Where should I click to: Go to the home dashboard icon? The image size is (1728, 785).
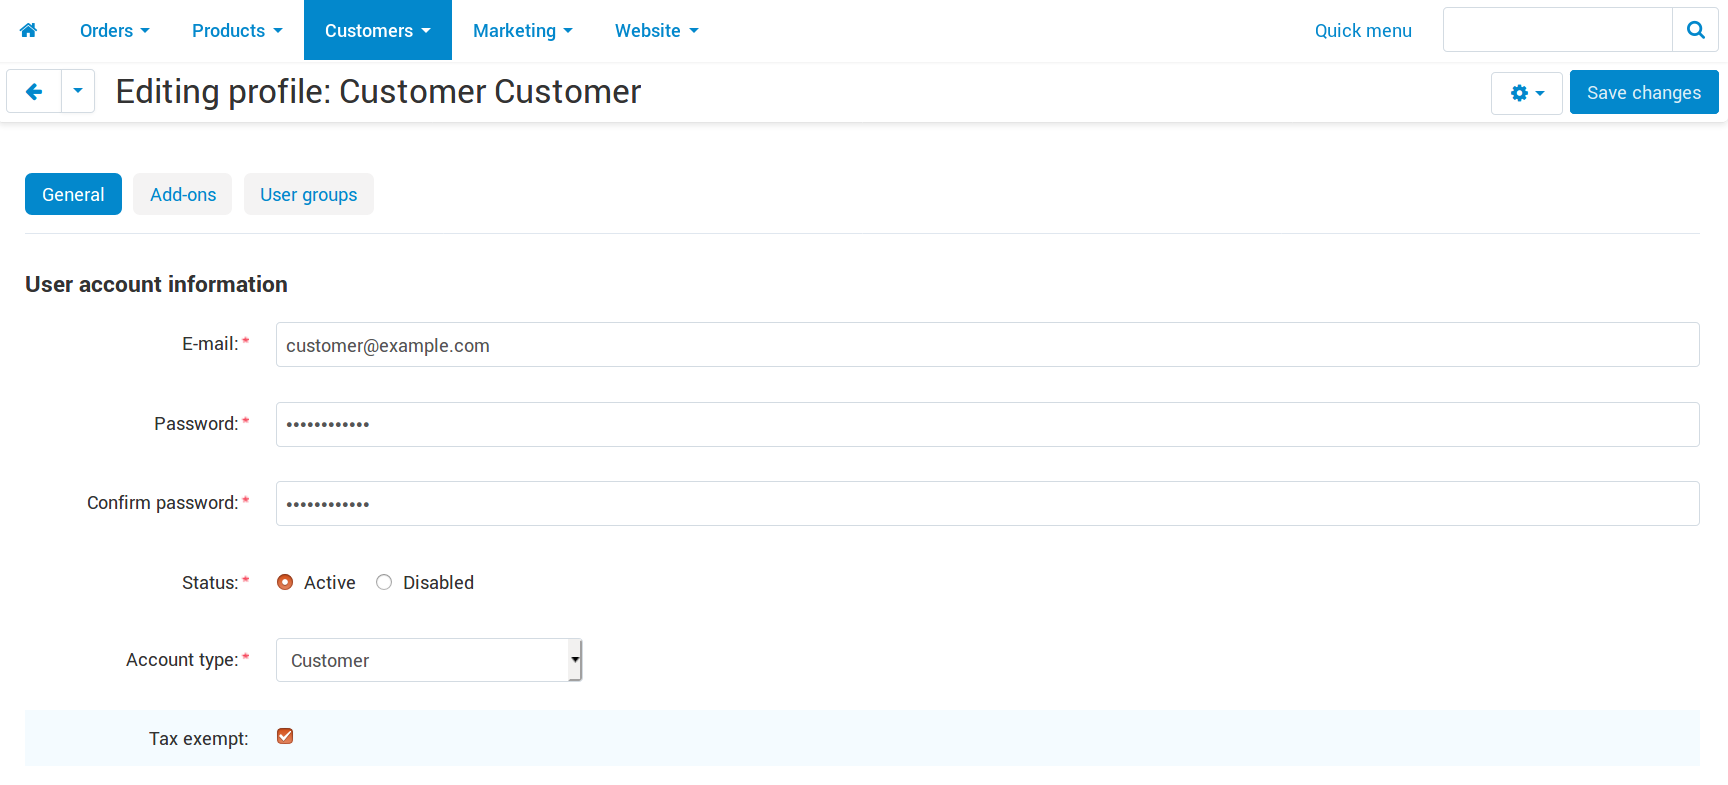pyautogui.click(x=29, y=30)
